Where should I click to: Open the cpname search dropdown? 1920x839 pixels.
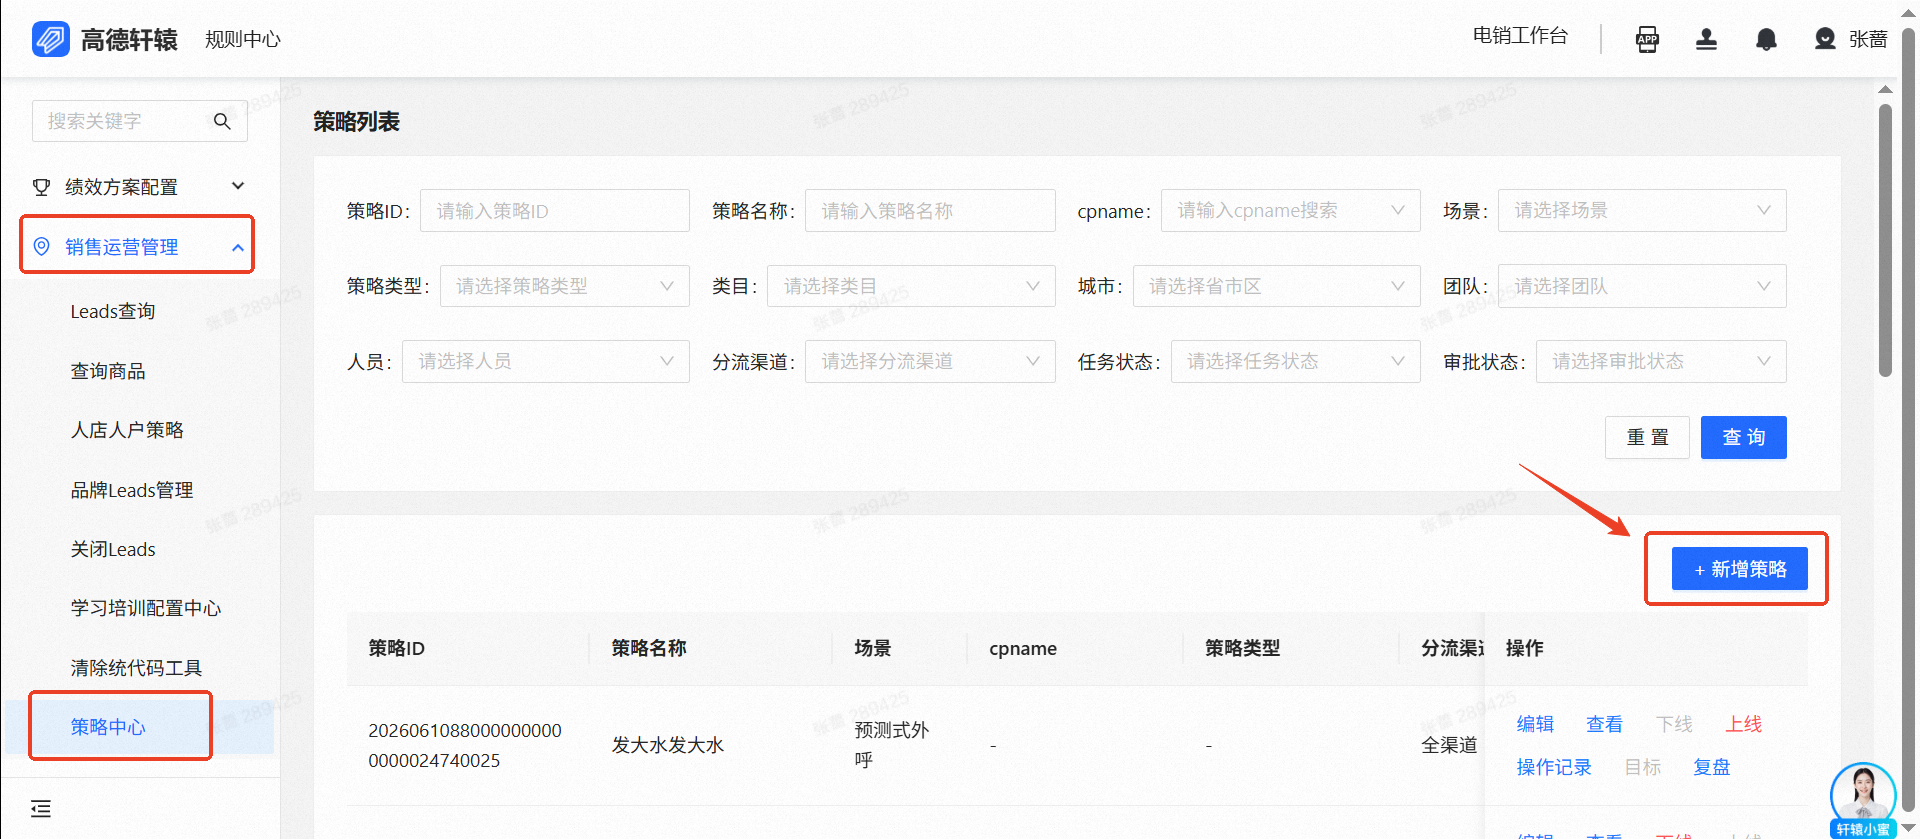pos(1290,211)
